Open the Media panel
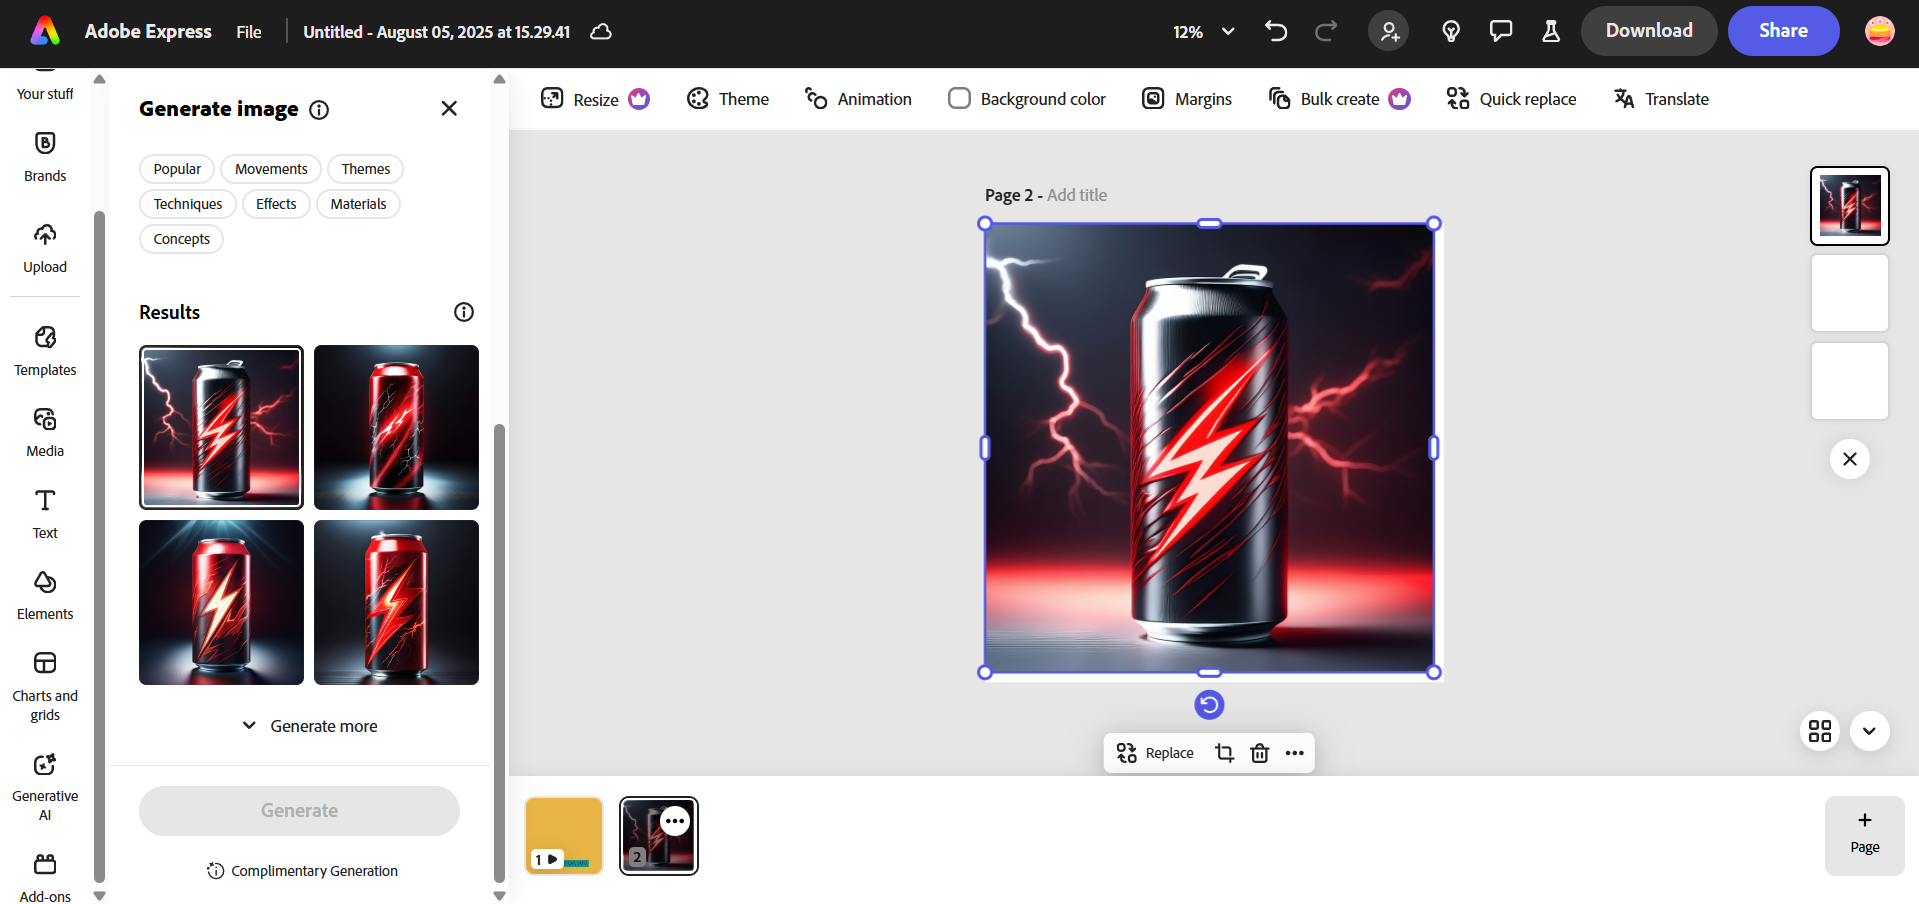The width and height of the screenshot is (1919, 904). tap(44, 430)
